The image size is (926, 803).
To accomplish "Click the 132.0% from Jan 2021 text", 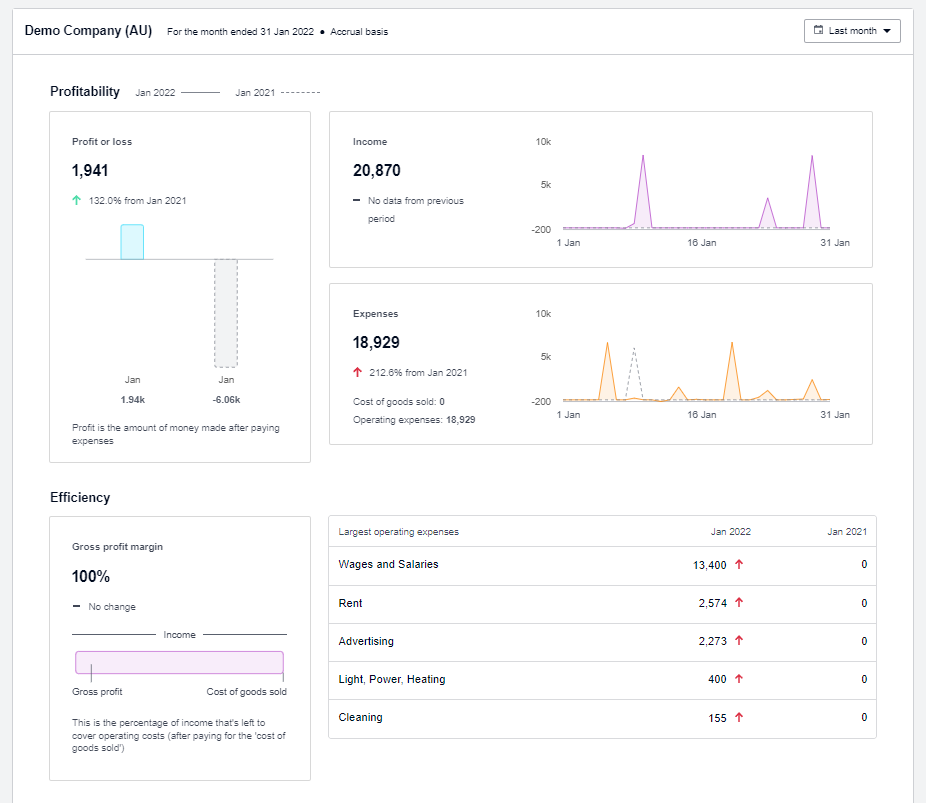I will tap(138, 201).
